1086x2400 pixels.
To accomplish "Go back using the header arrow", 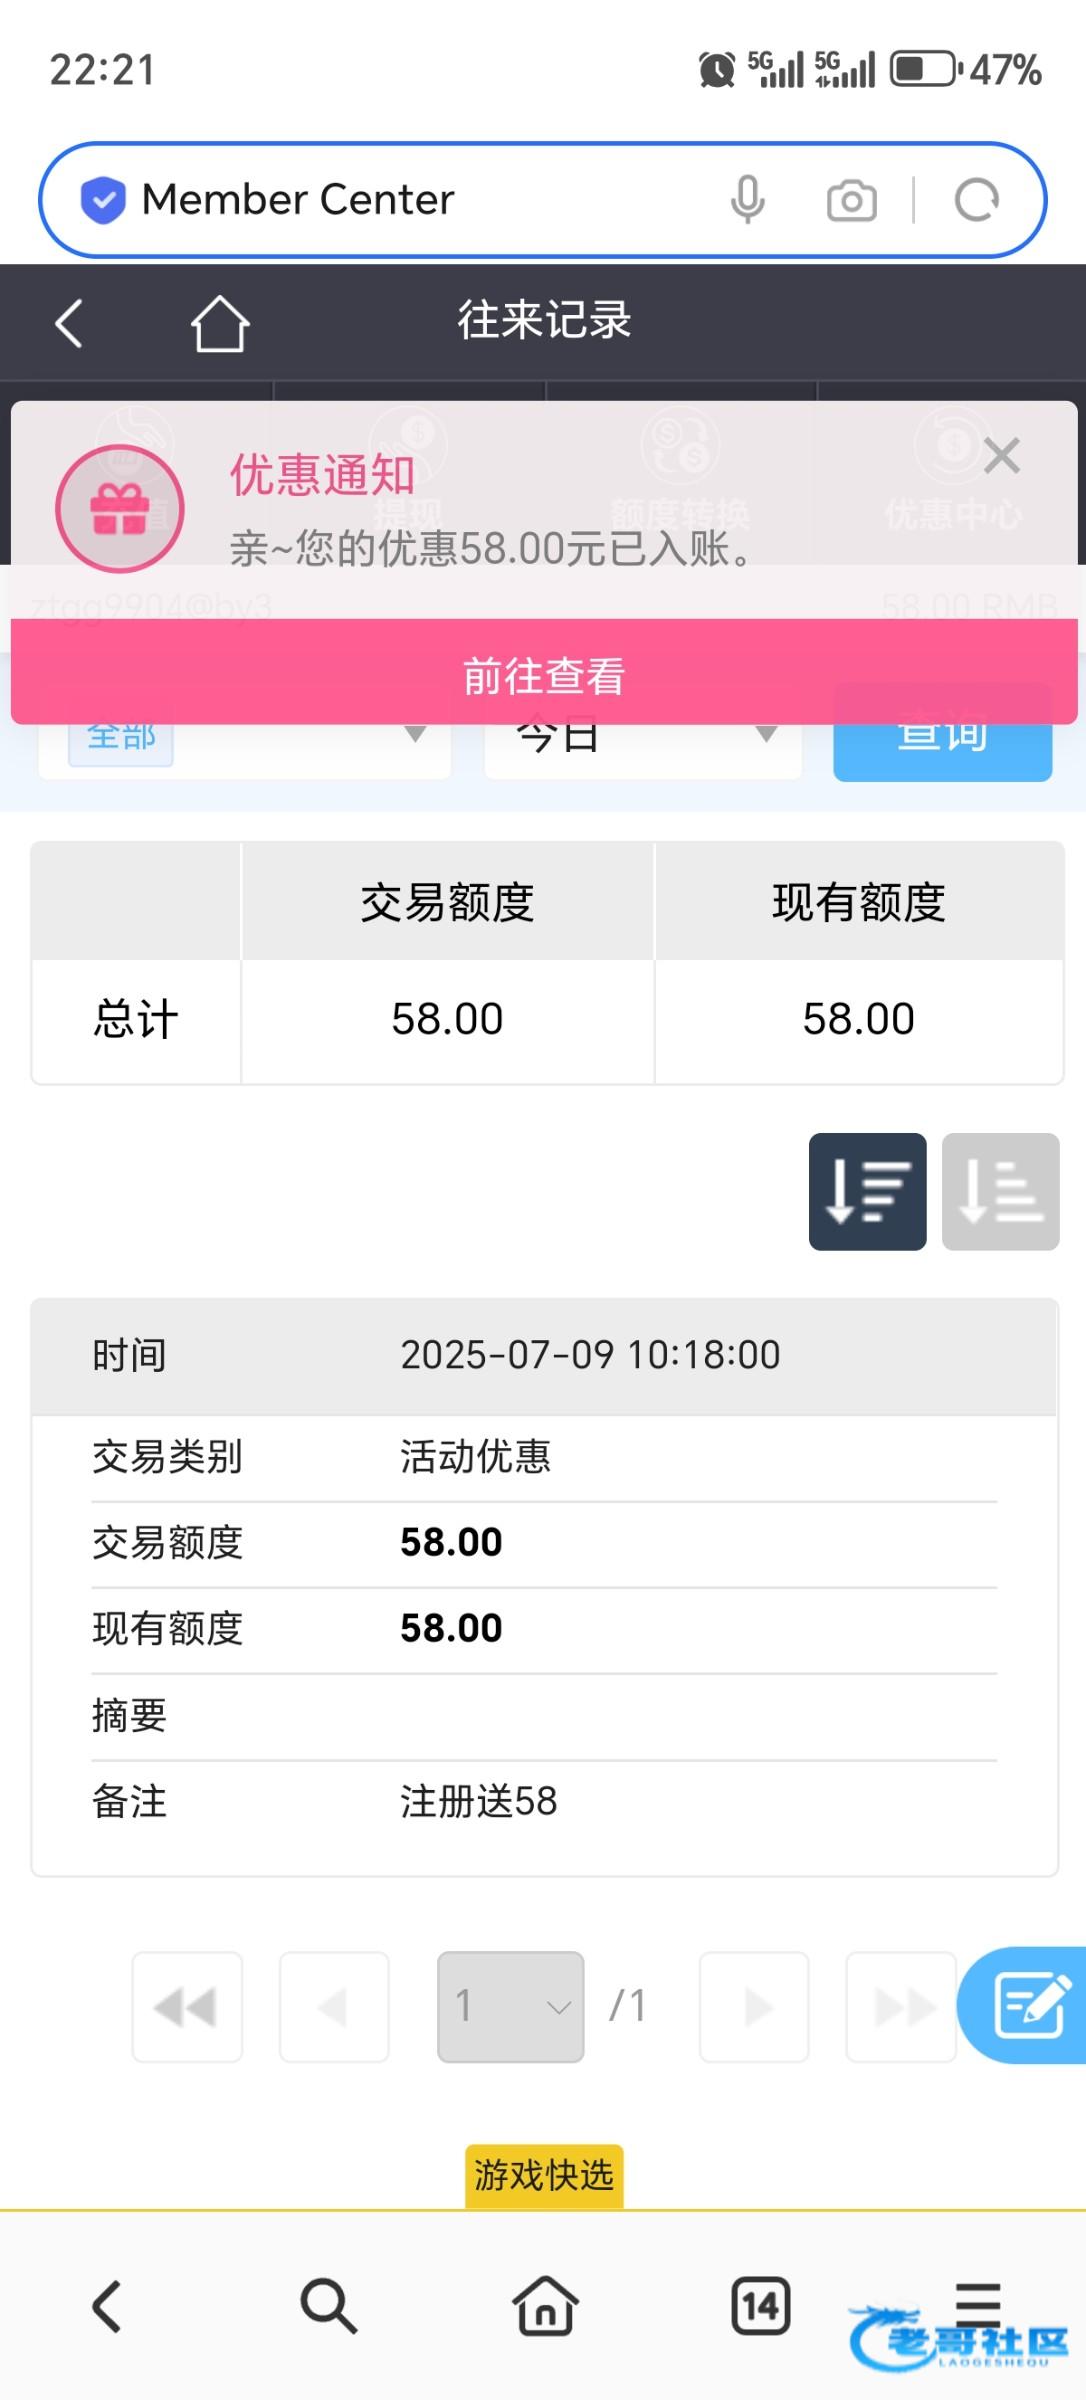I will pyautogui.click(x=69, y=323).
